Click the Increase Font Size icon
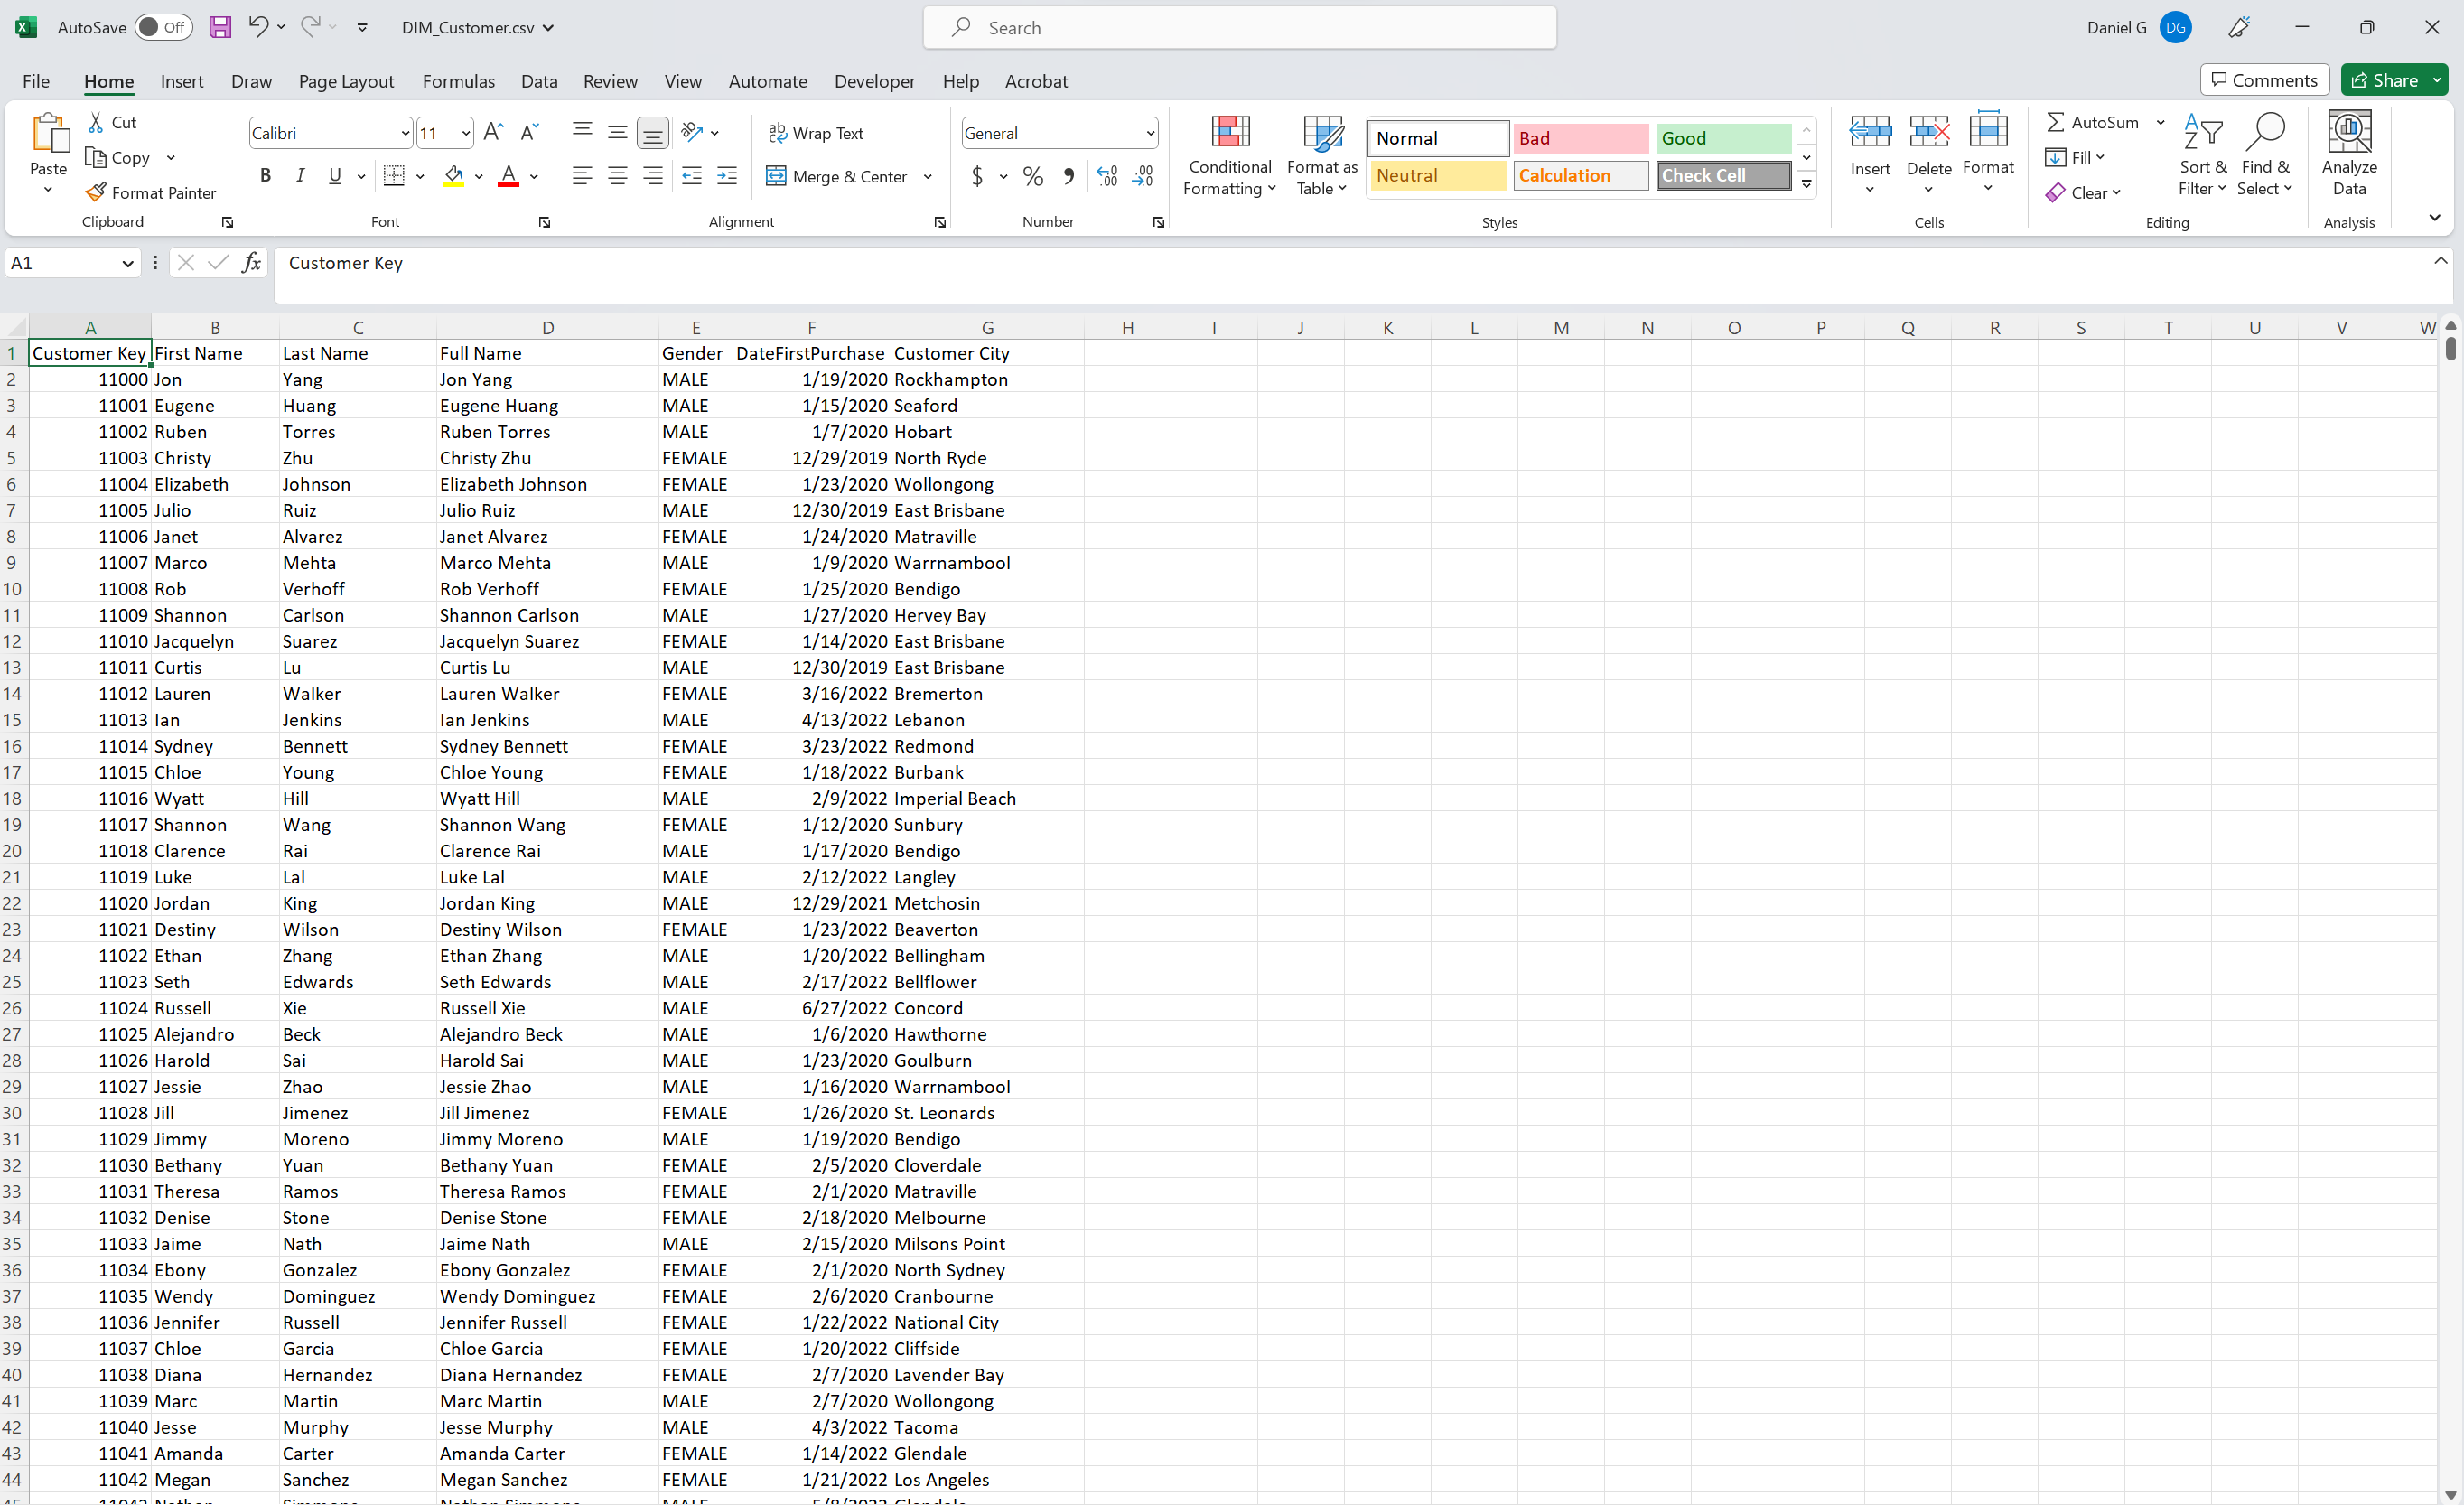 [x=493, y=132]
